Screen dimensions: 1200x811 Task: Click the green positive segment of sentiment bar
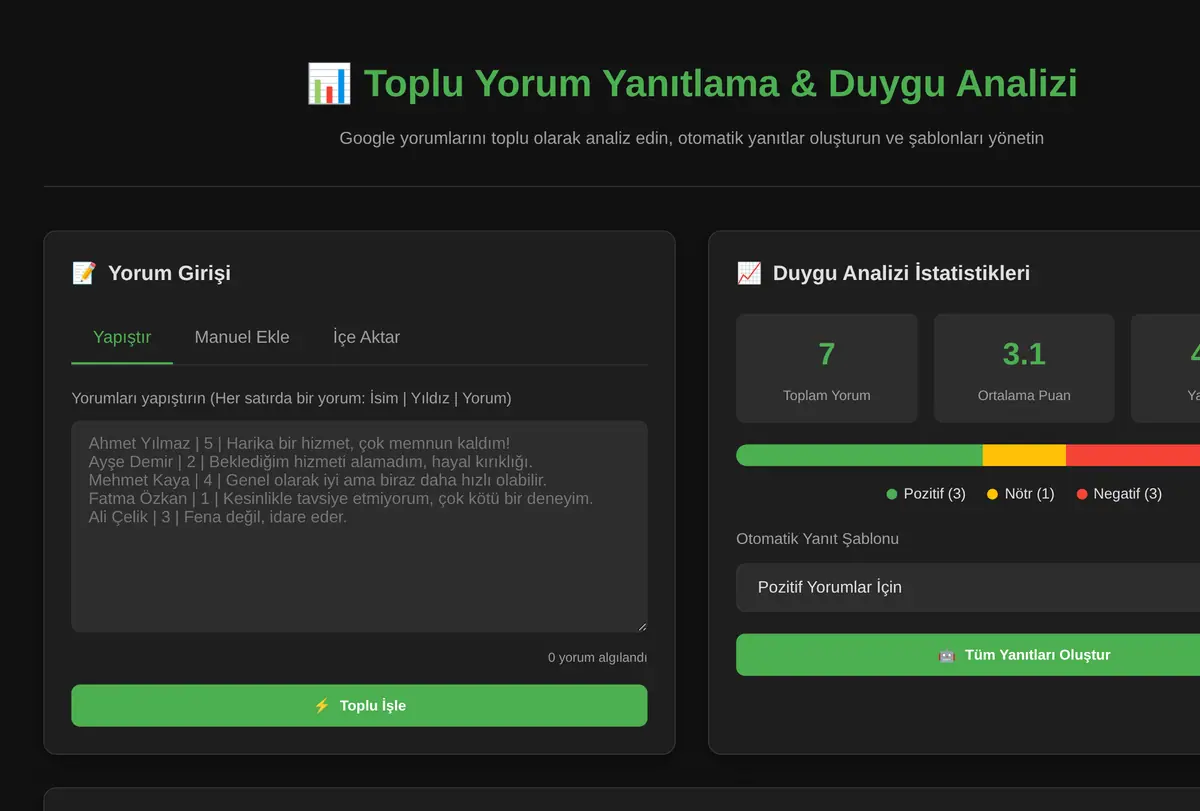point(859,455)
